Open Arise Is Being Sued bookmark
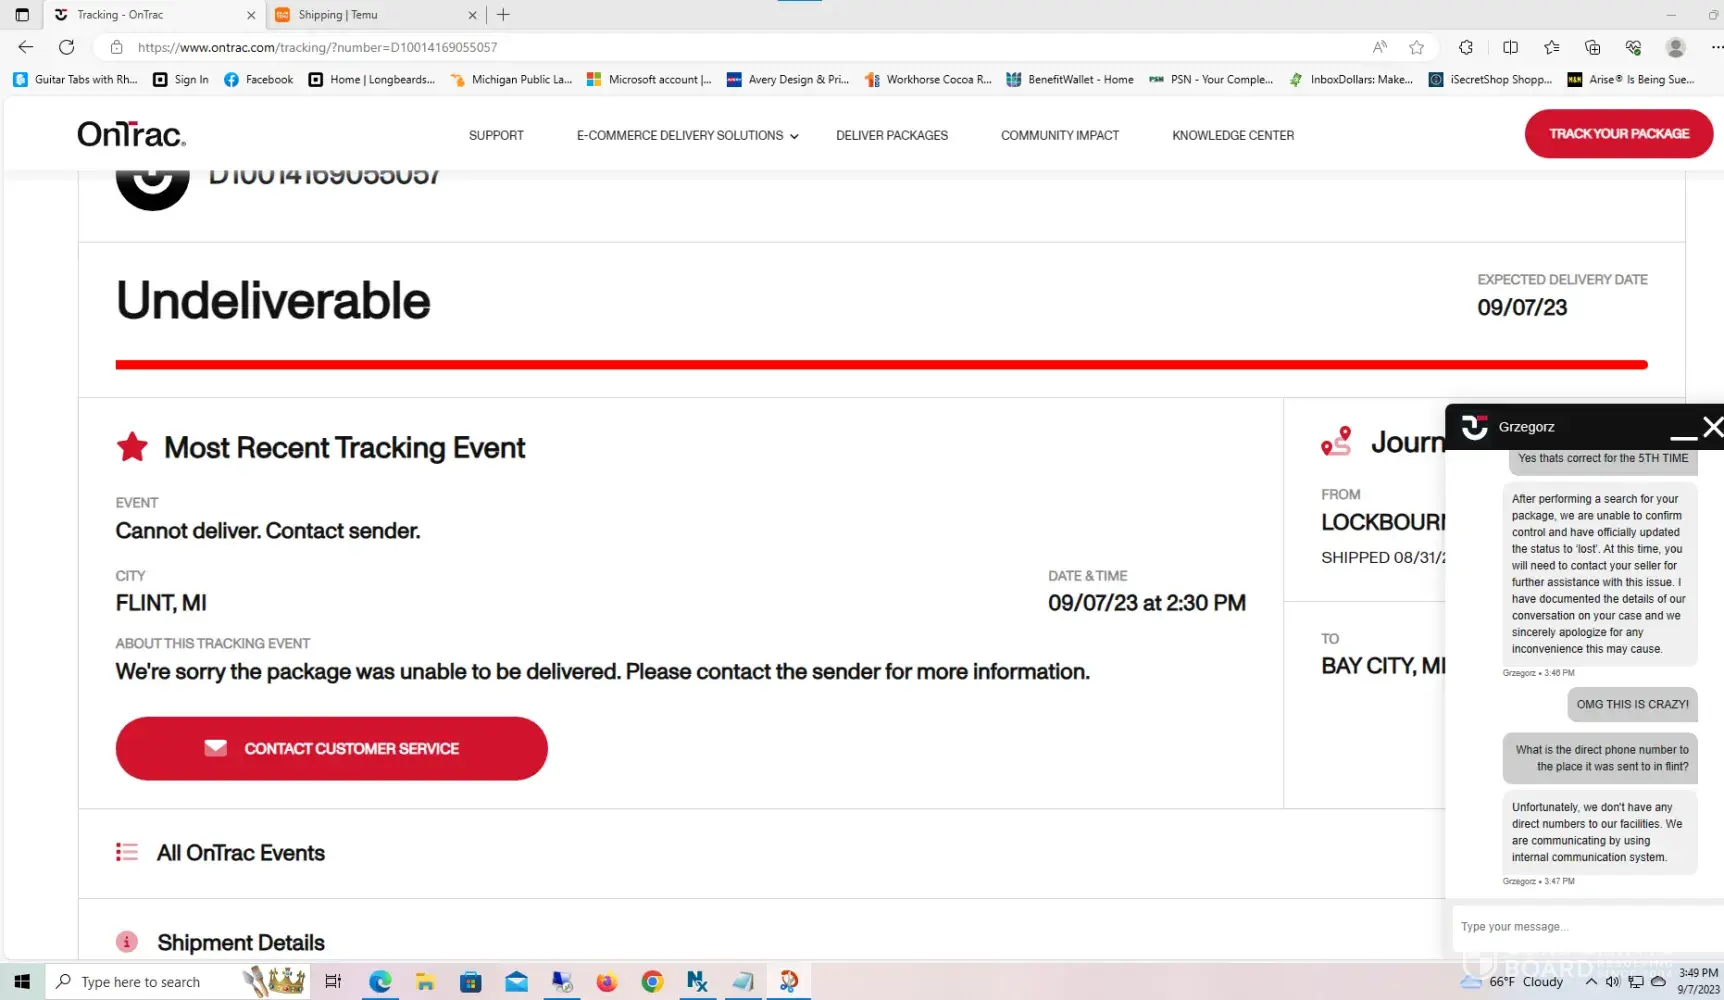Image resolution: width=1724 pixels, height=1000 pixels. (x=1631, y=79)
